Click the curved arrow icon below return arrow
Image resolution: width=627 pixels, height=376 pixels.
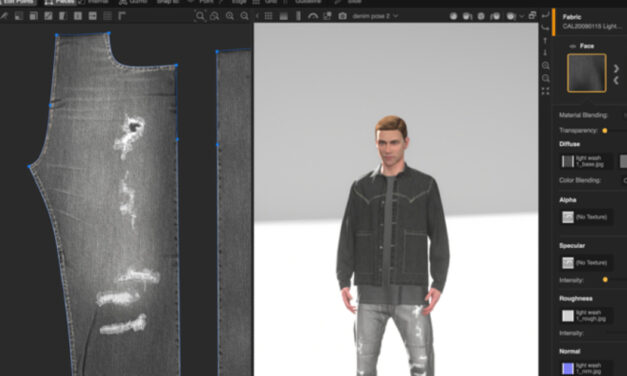click(x=545, y=28)
